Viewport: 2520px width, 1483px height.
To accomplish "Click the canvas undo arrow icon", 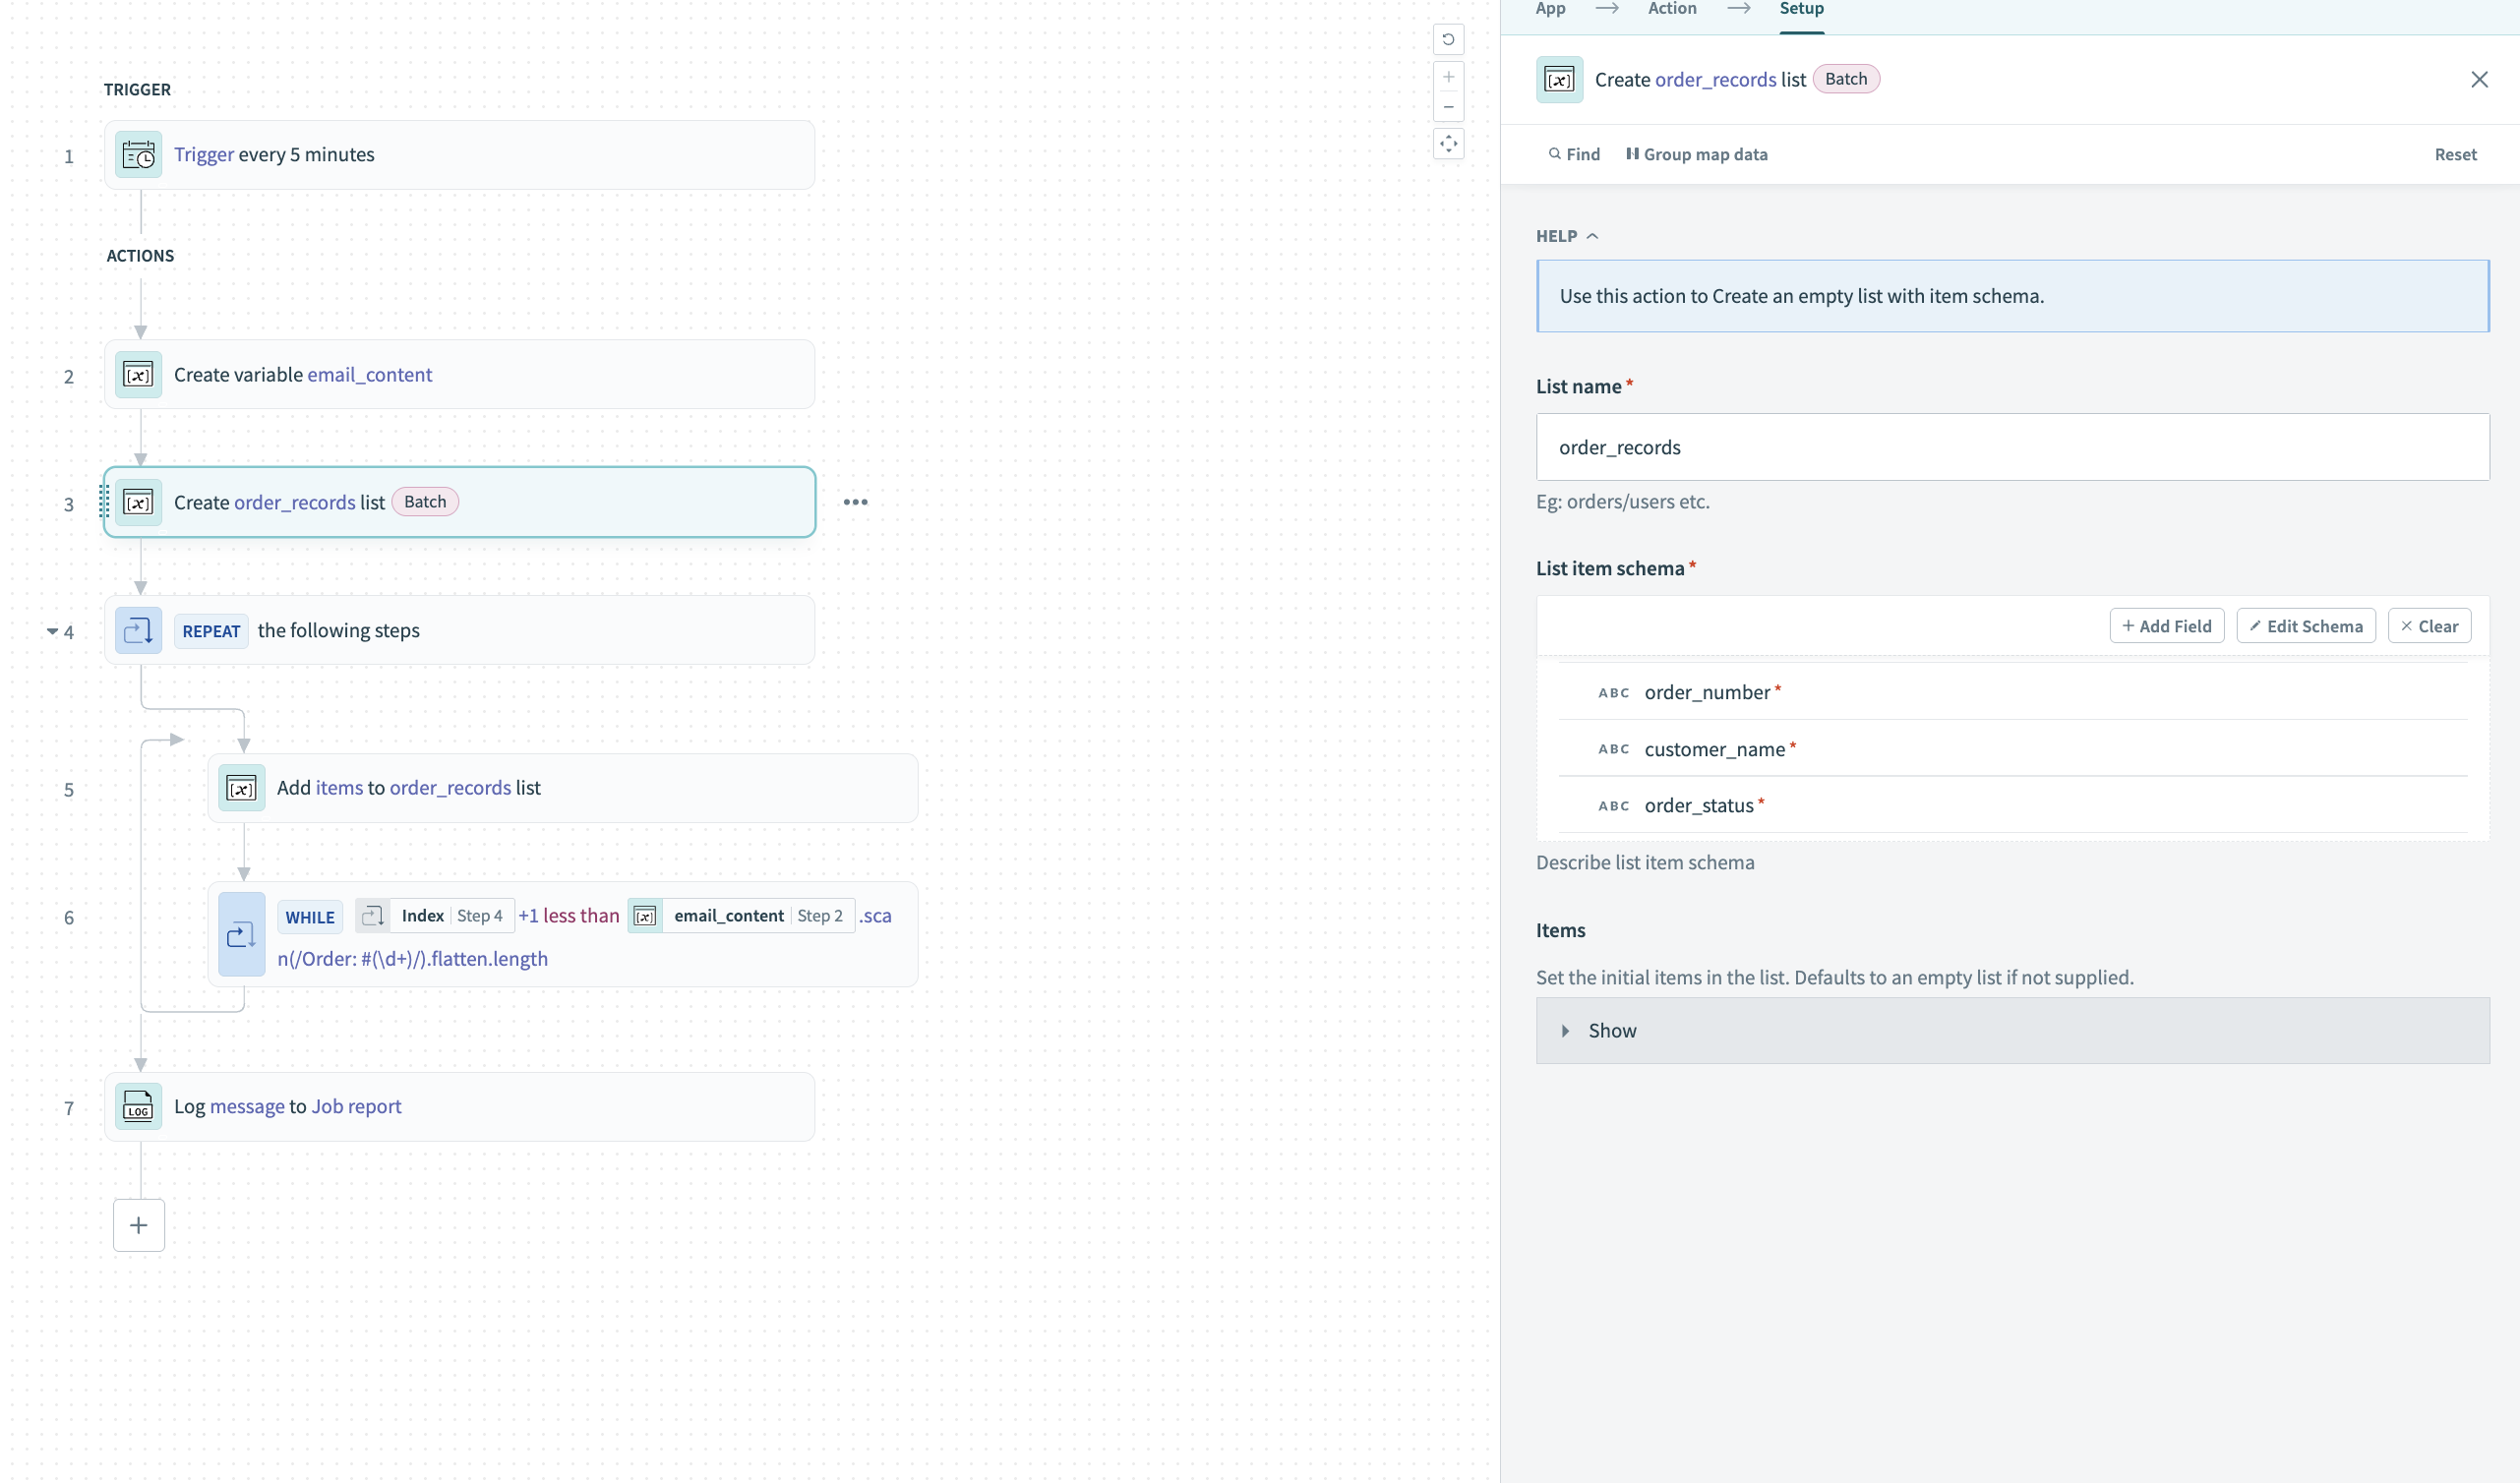I will tap(1448, 39).
